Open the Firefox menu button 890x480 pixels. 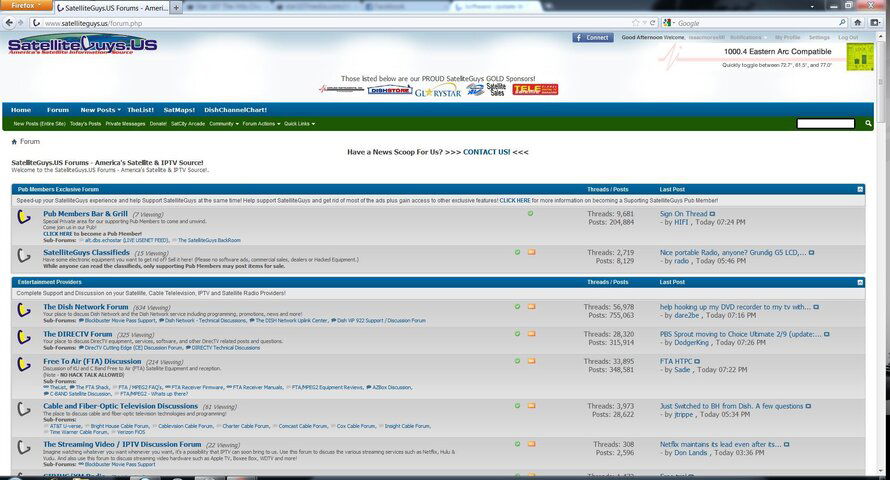tap(26, 6)
